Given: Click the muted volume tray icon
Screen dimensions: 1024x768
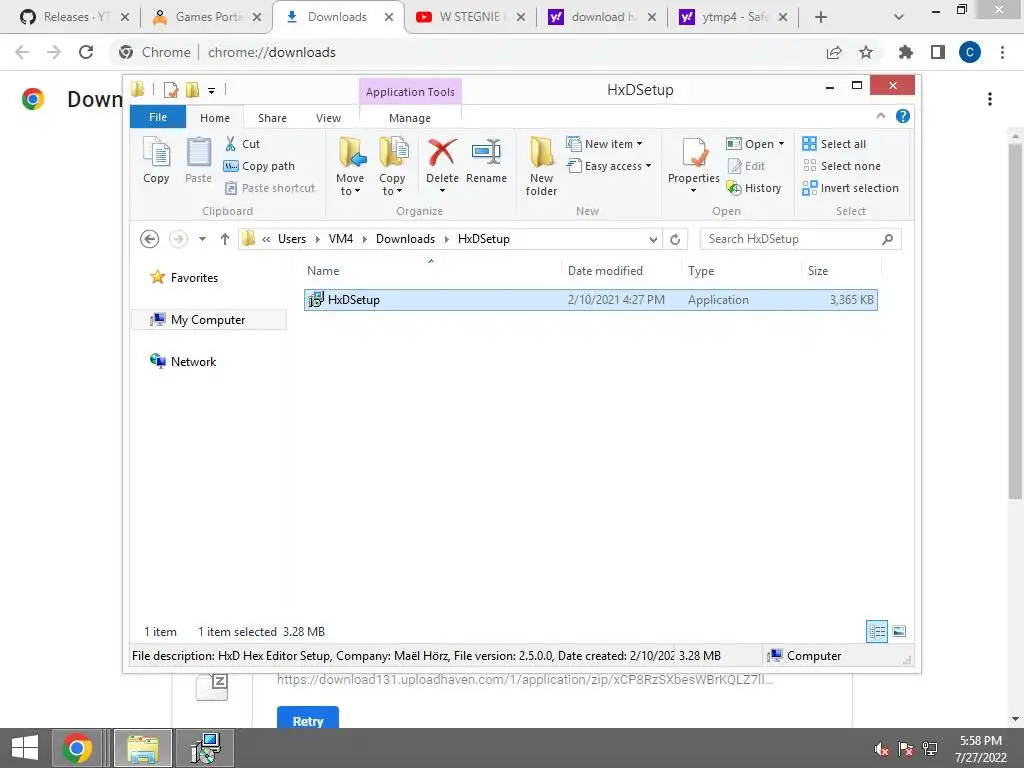Looking at the screenshot, I should point(882,749).
